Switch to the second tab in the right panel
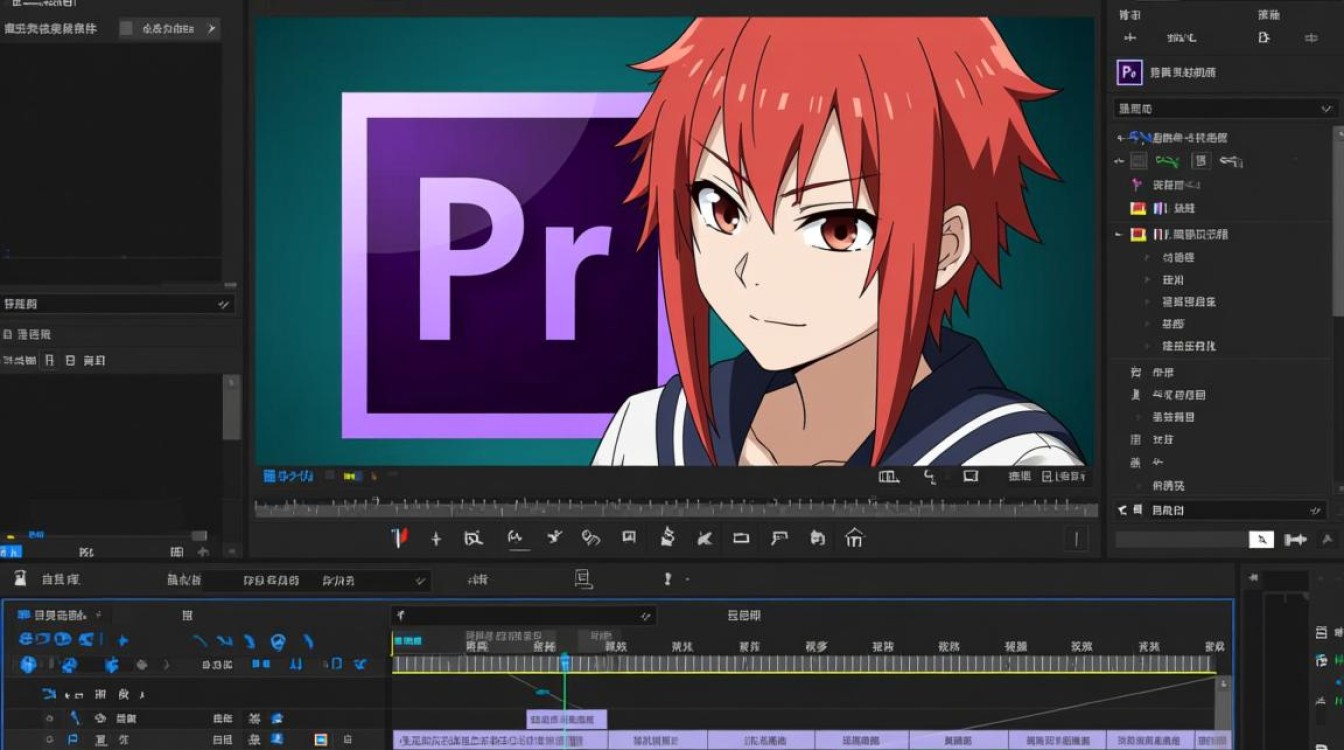 point(1268,14)
